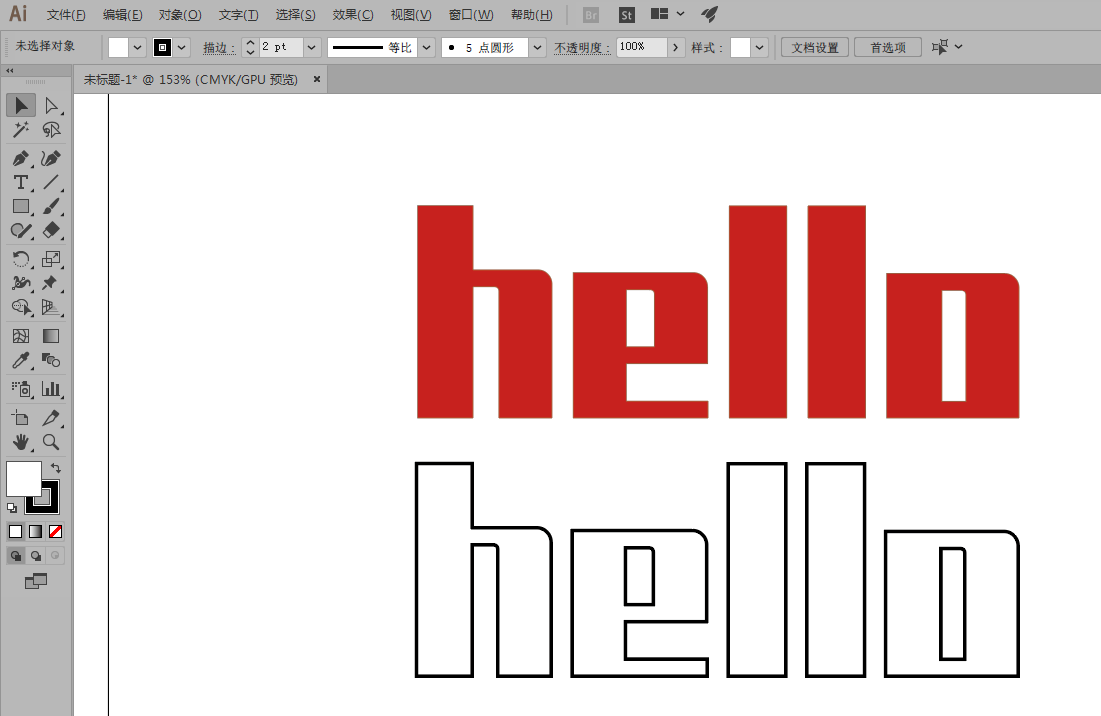Enable Draw Behind mode
Viewport: 1101px width, 716px height.
36,556
